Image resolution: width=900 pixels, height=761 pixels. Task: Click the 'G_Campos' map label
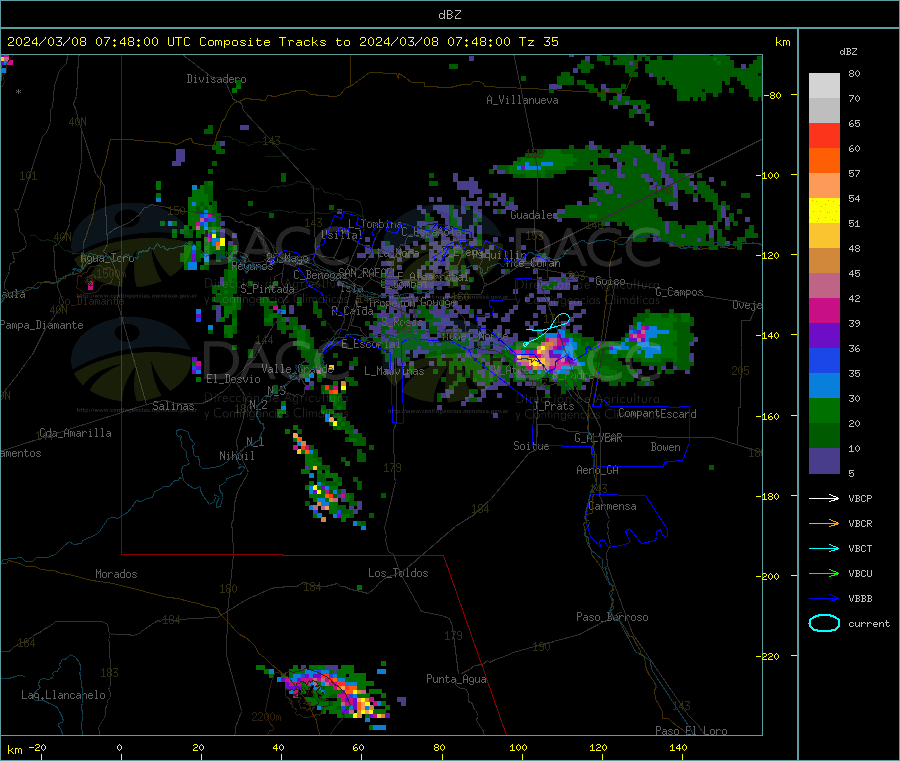(679, 292)
